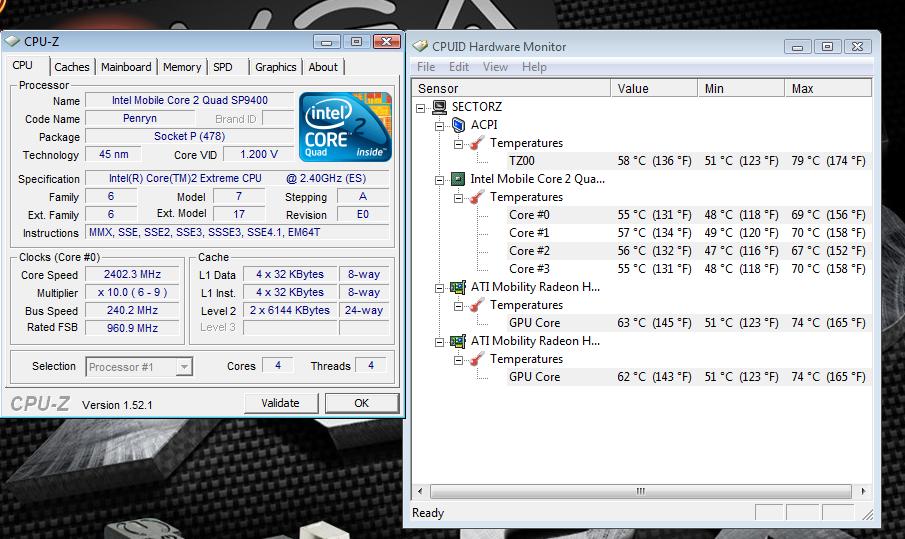Click the OK button in CPU-Z
Image resolution: width=905 pixels, height=539 pixels.
coord(361,403)
